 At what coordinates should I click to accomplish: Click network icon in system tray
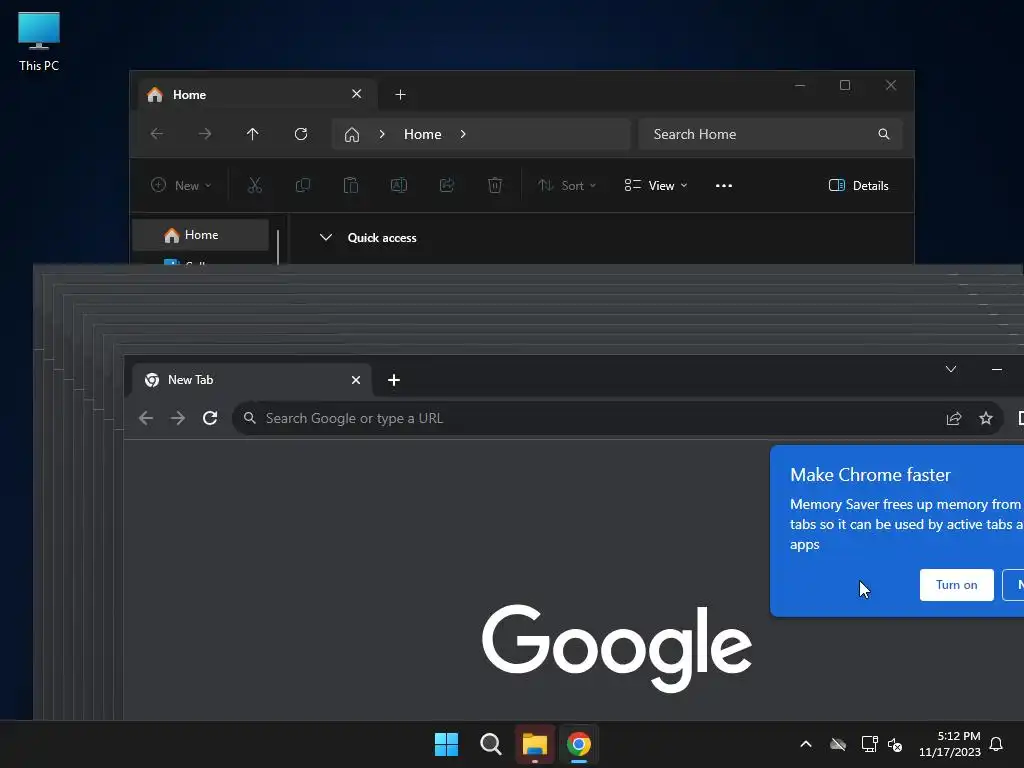[x=869, y=744]
